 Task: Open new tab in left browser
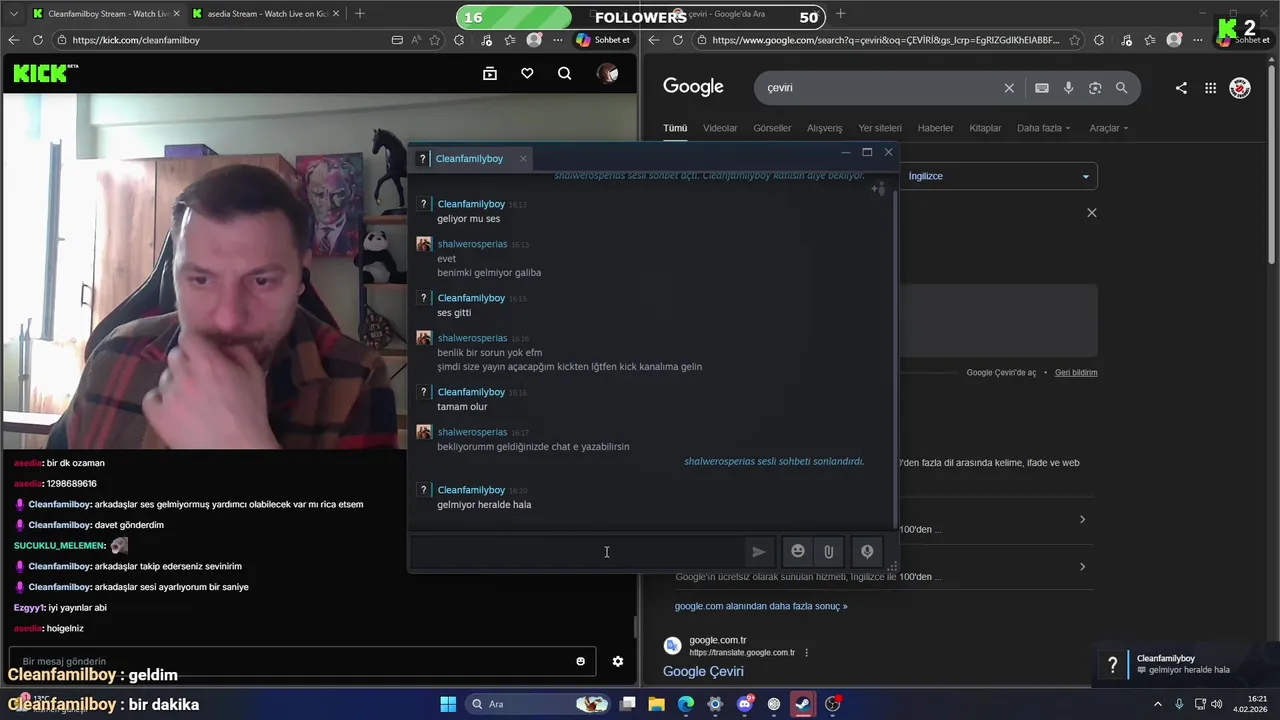click(x=359, y=14)
